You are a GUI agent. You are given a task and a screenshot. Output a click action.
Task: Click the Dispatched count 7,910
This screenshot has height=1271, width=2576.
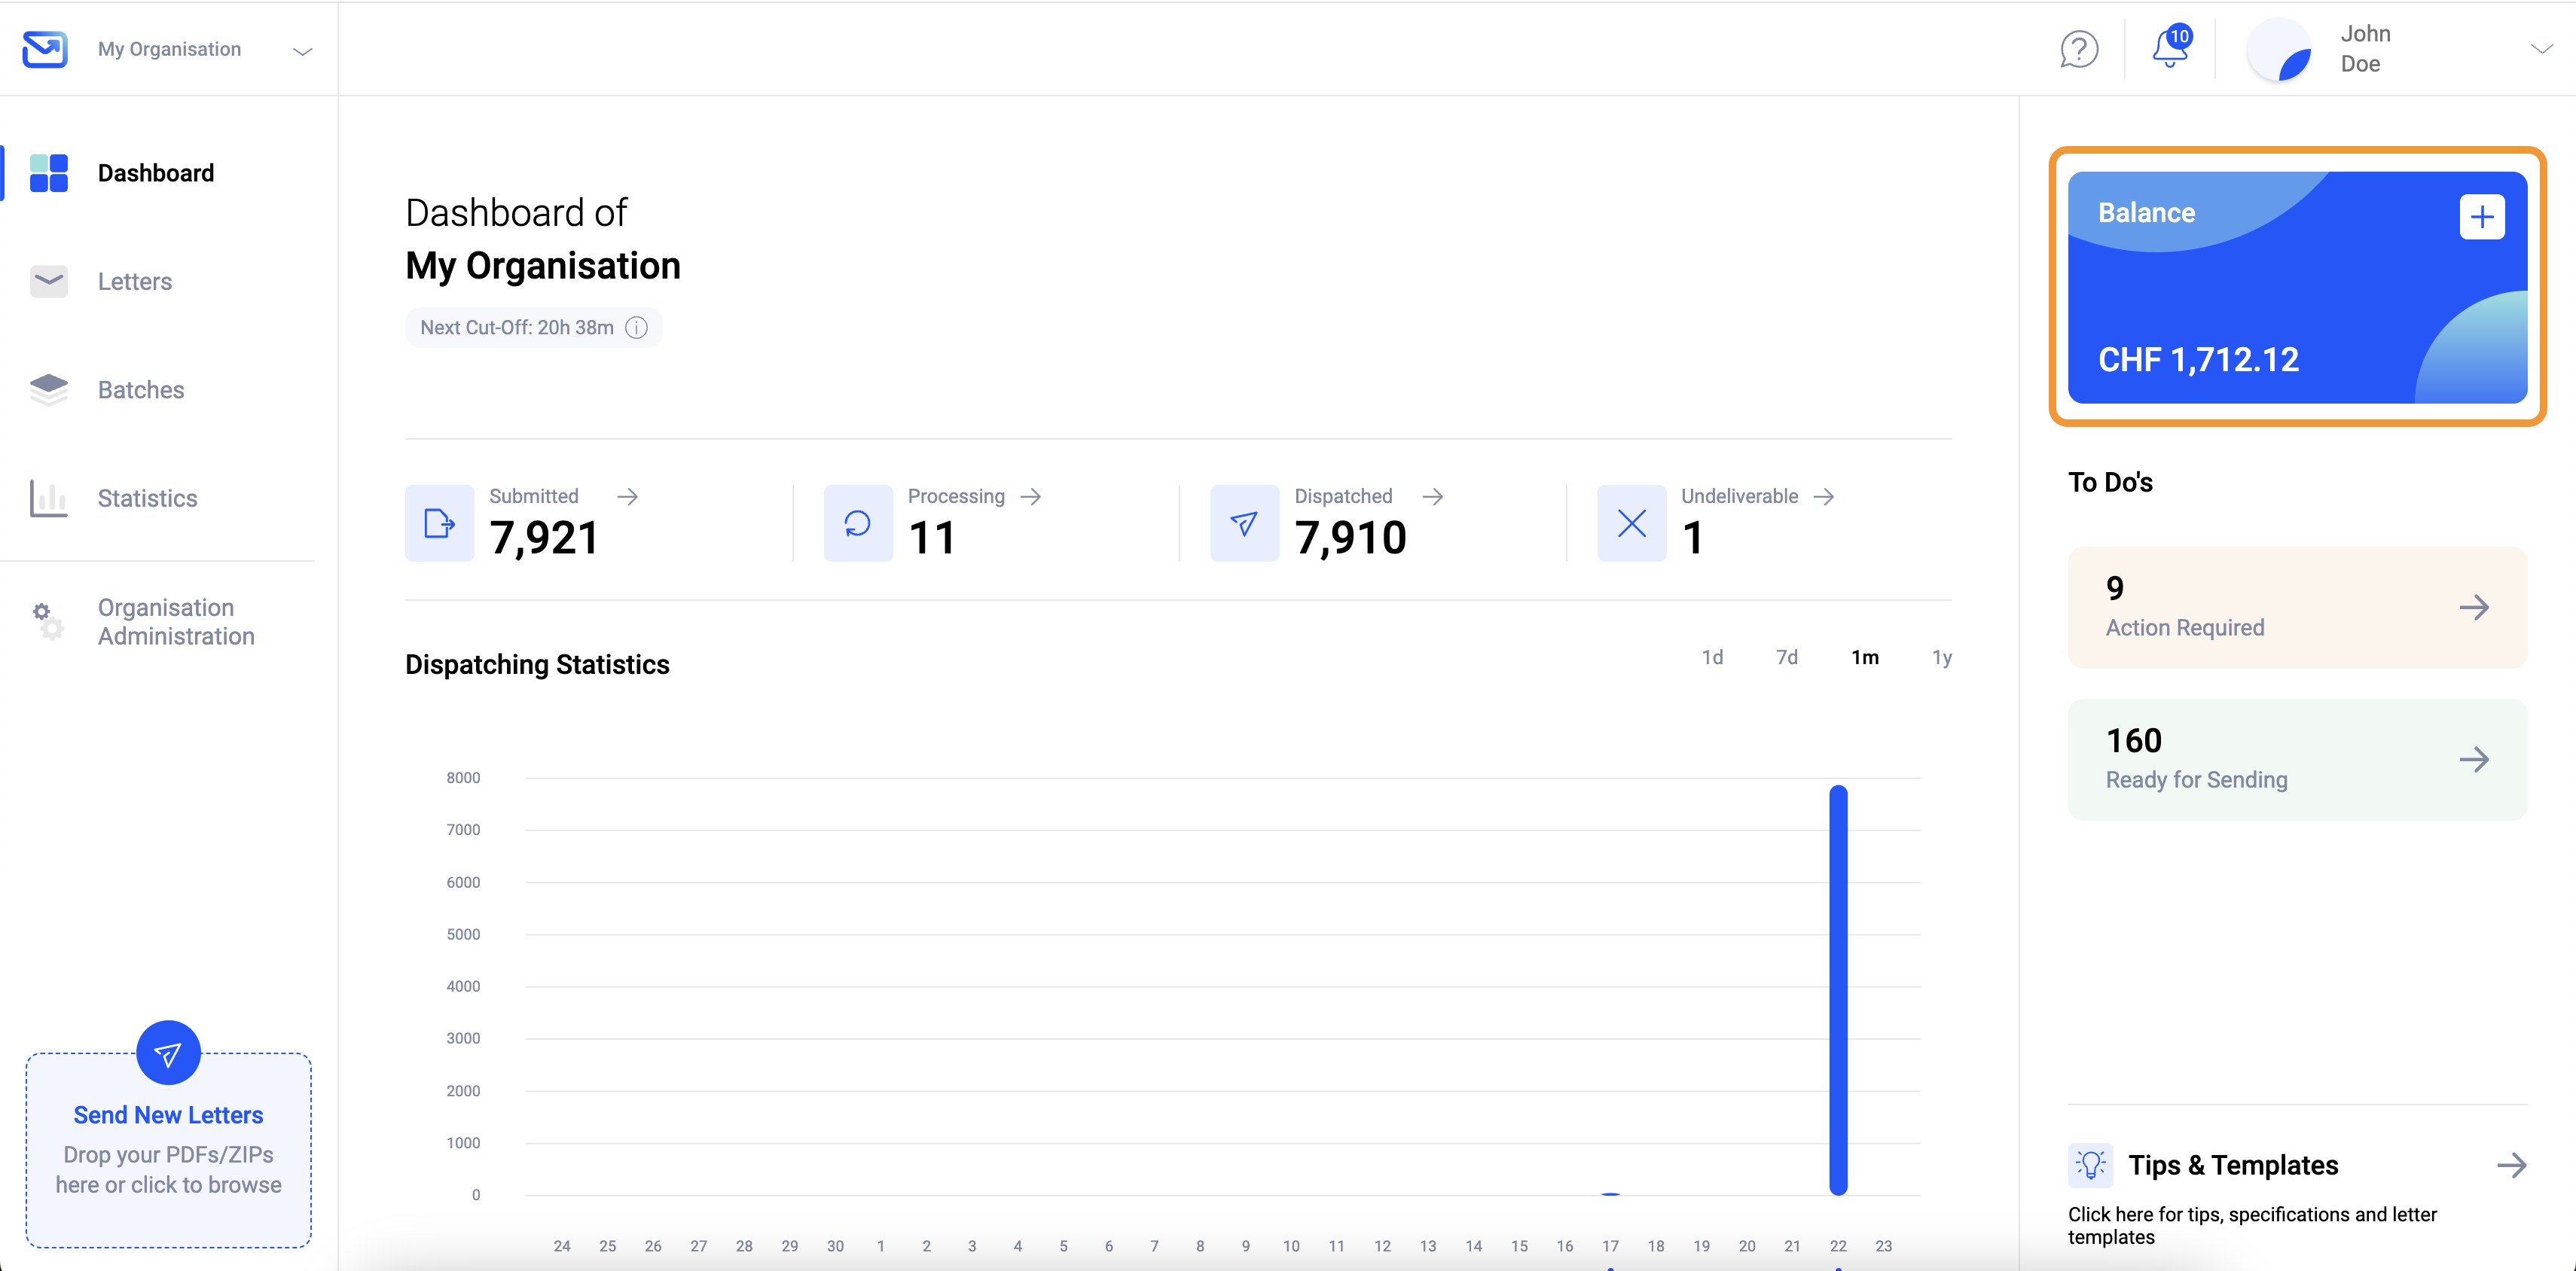click(x=1350, y=538)
